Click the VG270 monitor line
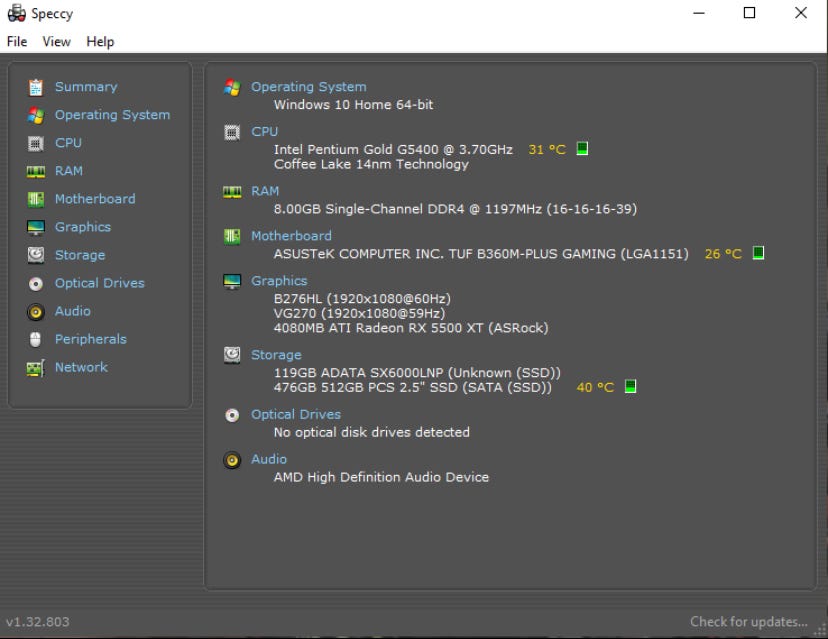This screenshot has width=828, height=639. point(359,314)
